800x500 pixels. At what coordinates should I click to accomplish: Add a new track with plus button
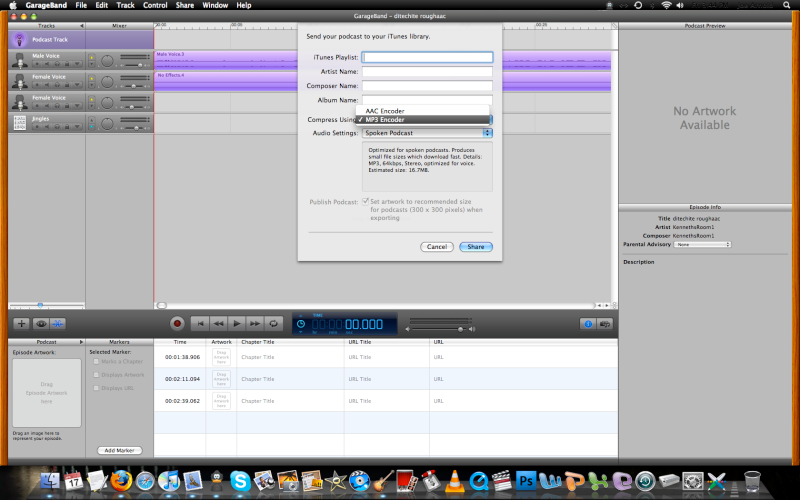click(x=21, y=323)
